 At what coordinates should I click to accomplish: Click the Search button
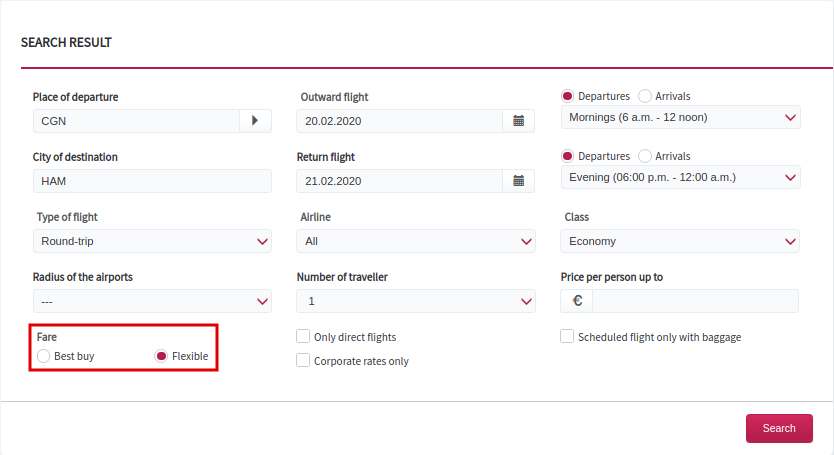tap(779, 428)
